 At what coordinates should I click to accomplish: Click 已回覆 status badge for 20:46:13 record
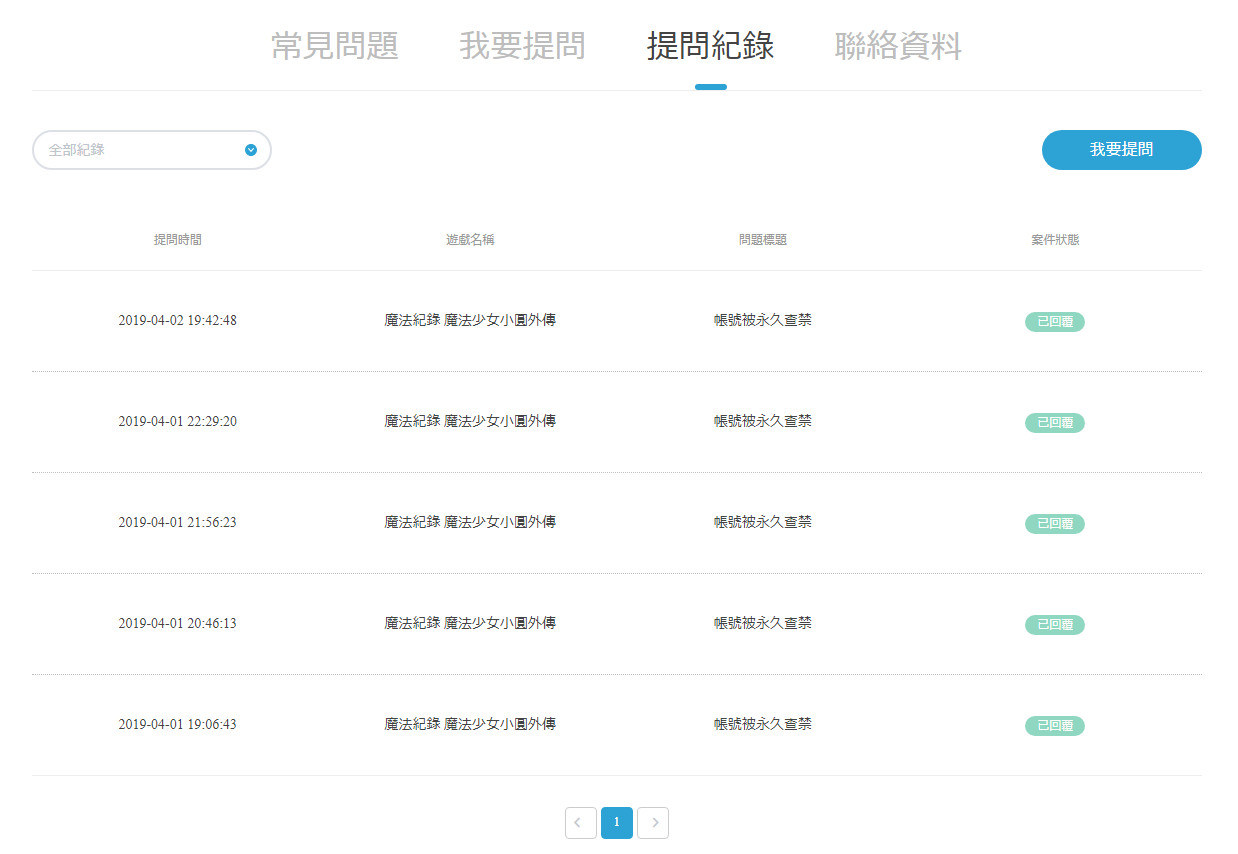point(1054,624)
